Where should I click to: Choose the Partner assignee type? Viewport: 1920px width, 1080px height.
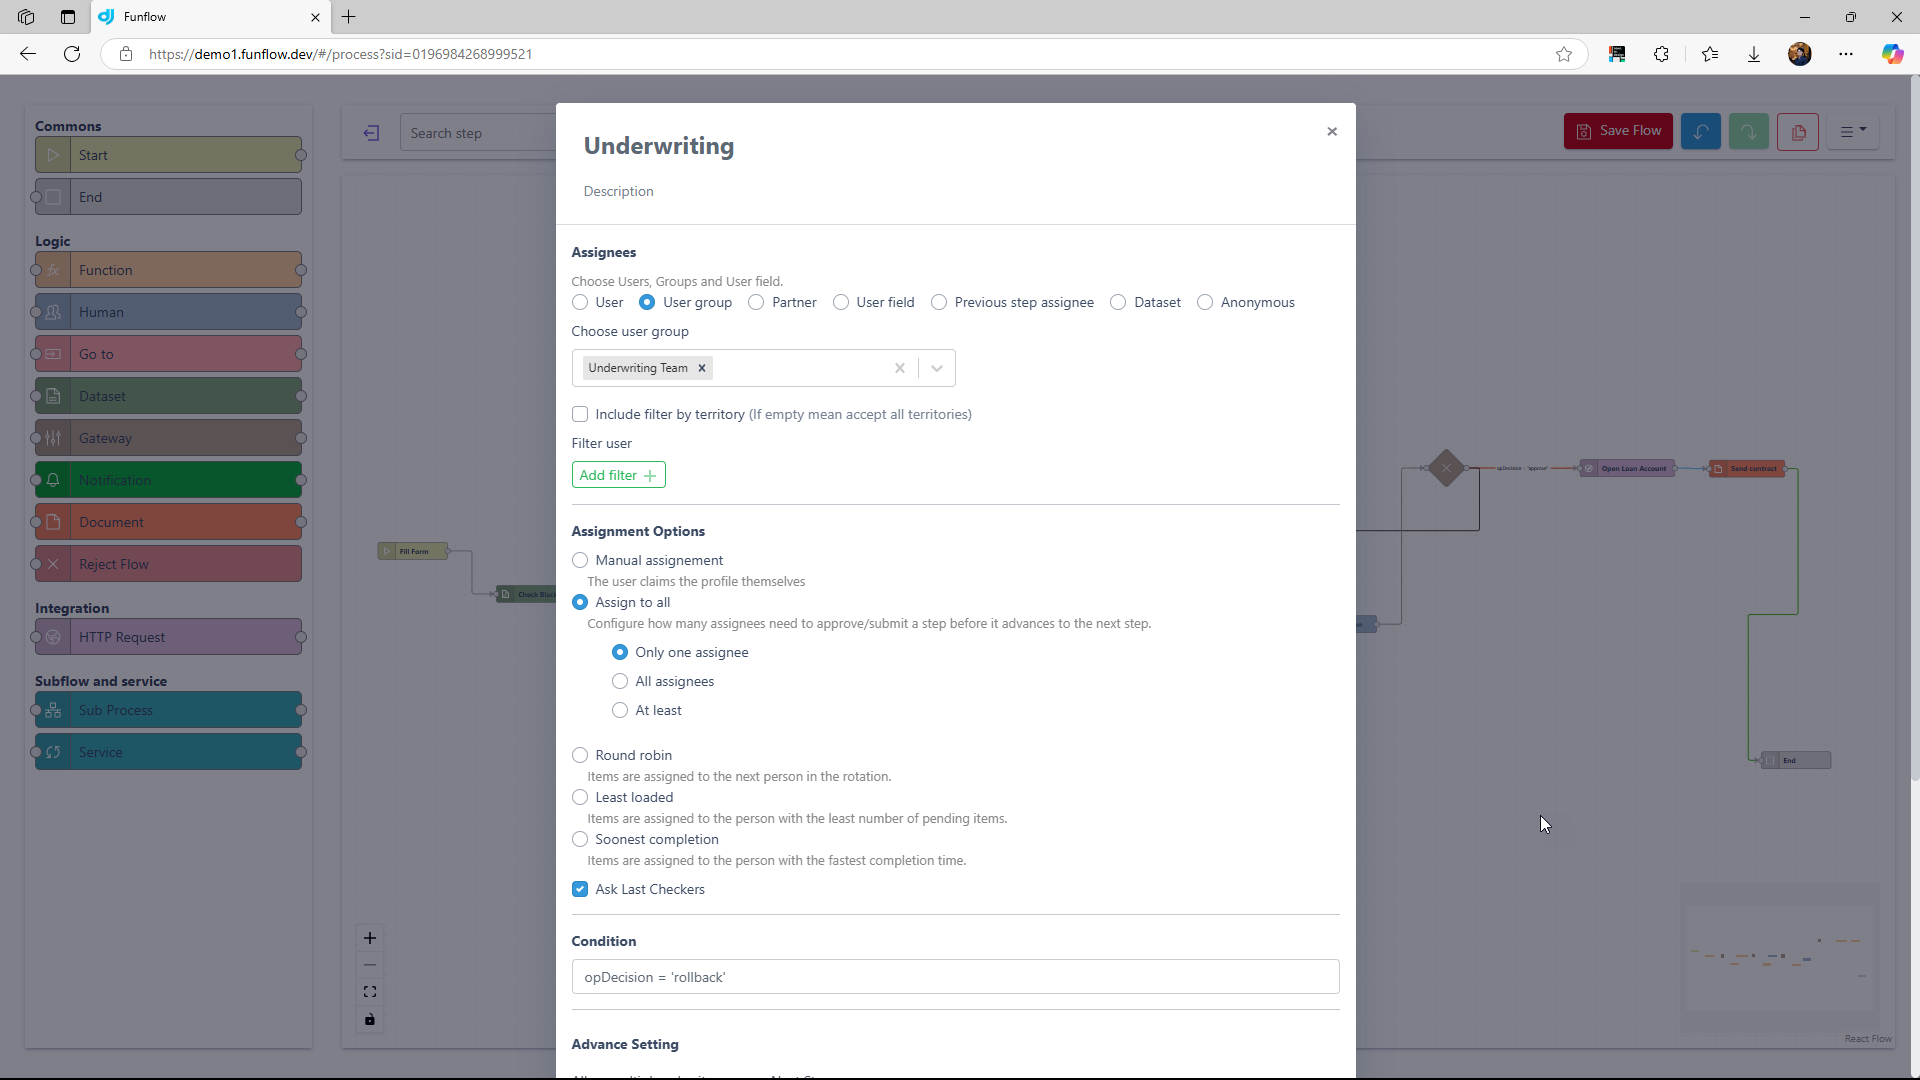point(756,302)
